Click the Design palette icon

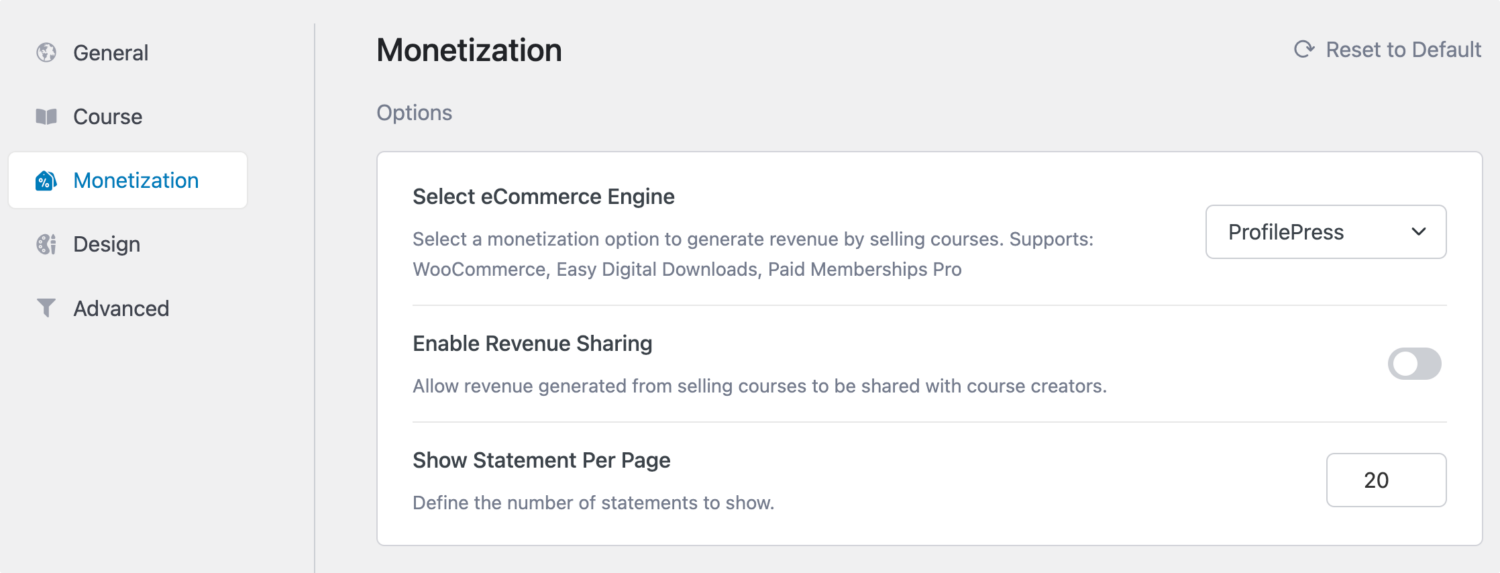pos(46,245)
